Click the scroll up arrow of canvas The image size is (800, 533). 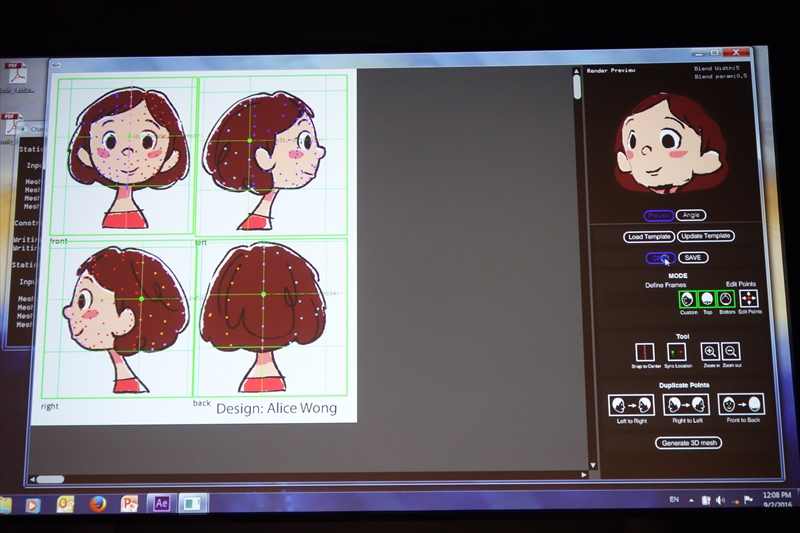coord(577,71)
